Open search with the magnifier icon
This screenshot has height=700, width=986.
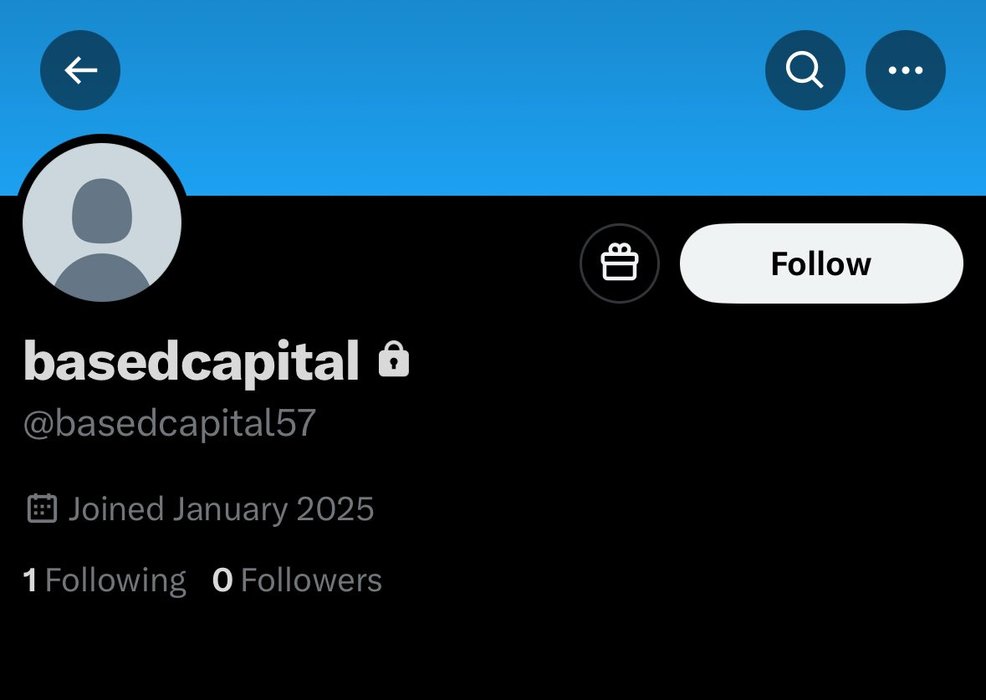pyautogui.click(x=805, y=70)
